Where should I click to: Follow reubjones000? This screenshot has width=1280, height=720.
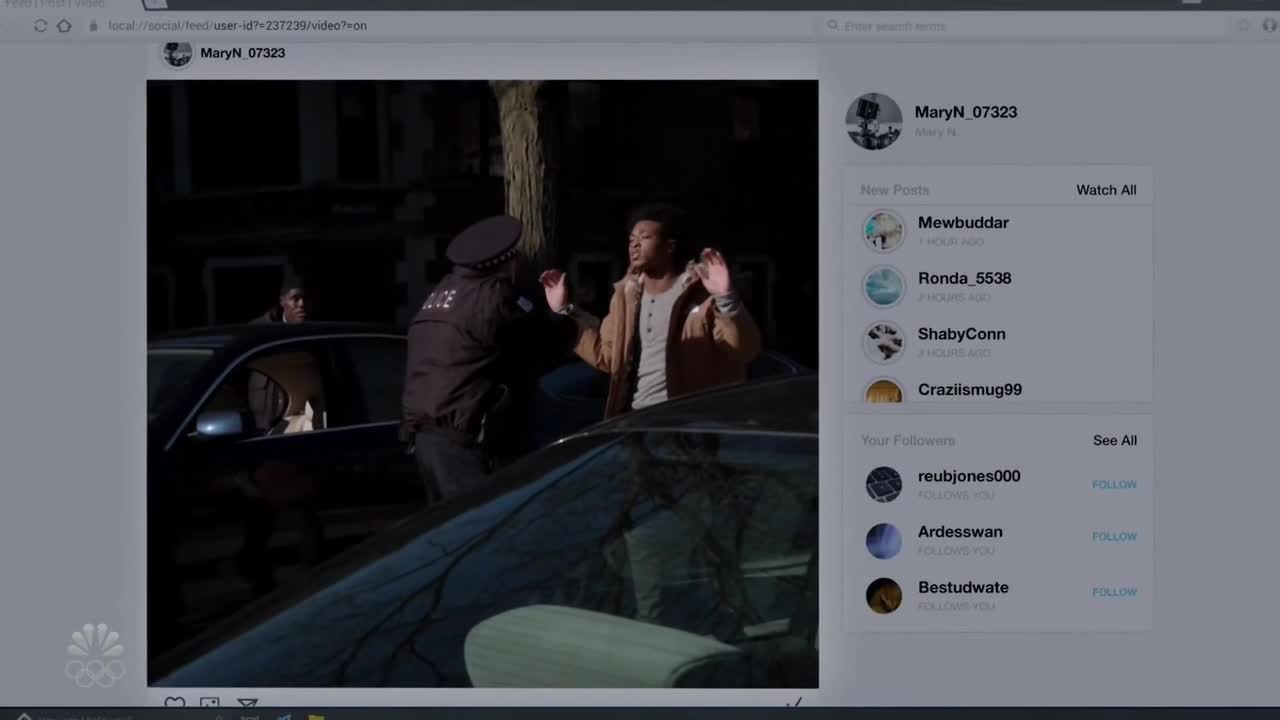click(1114, 484)
